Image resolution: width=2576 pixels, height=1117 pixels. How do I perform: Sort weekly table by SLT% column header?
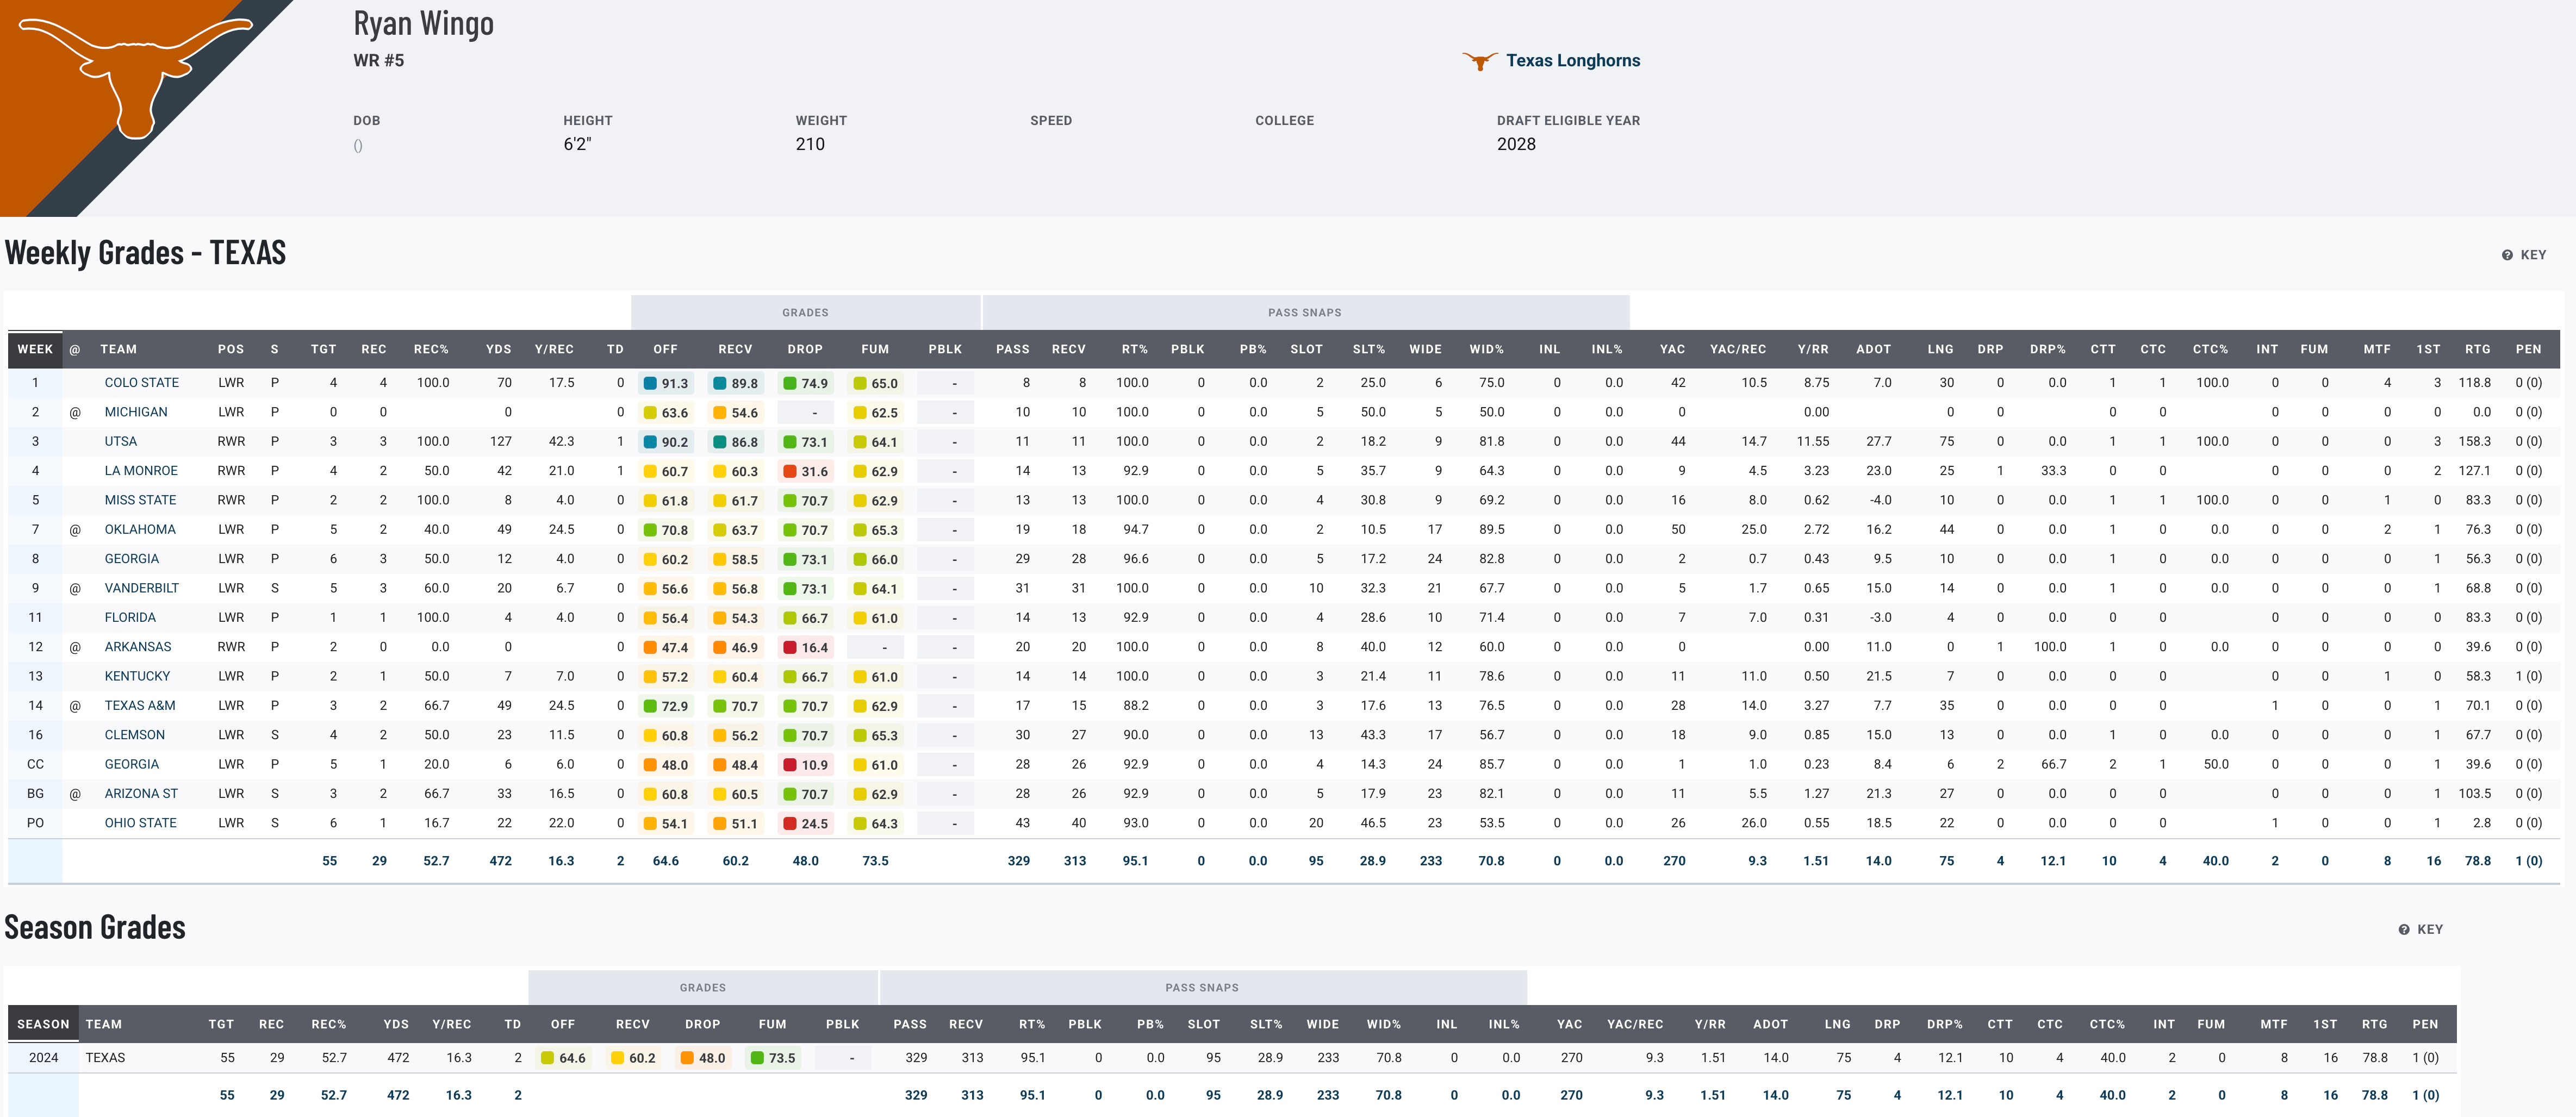click(1369, 349)
